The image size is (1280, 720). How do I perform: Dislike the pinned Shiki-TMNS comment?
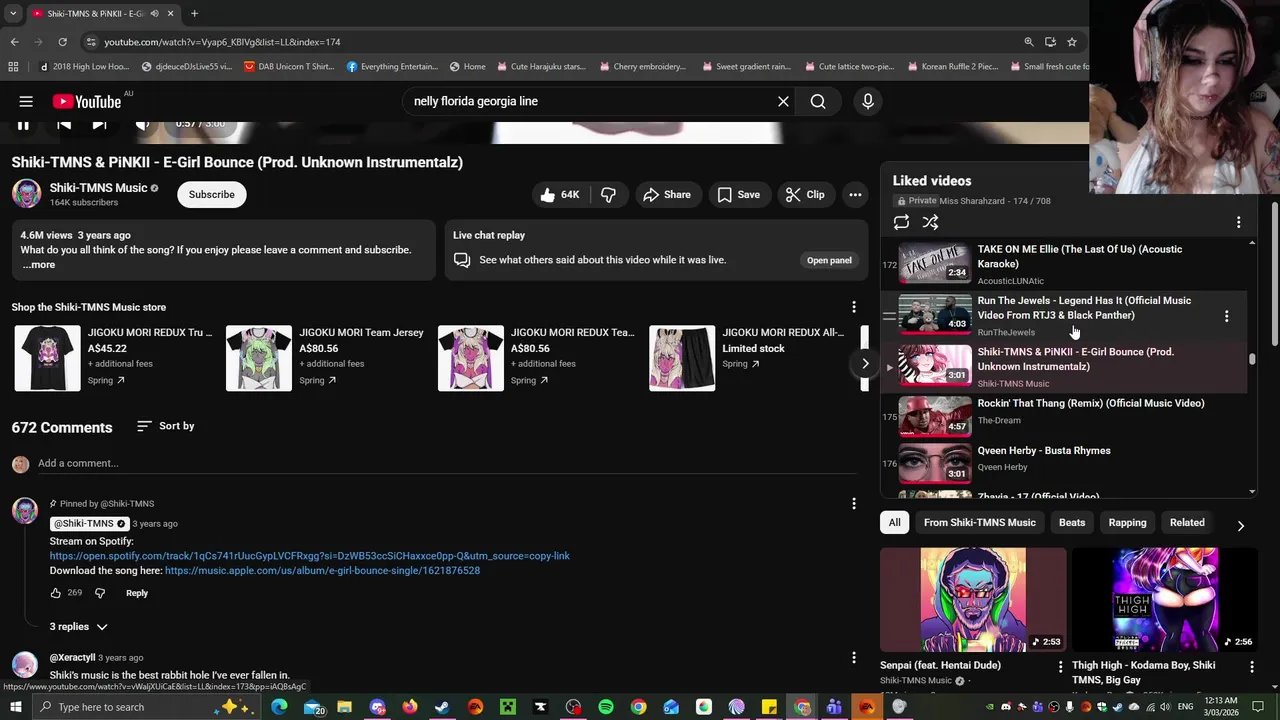tap(99, 593)
